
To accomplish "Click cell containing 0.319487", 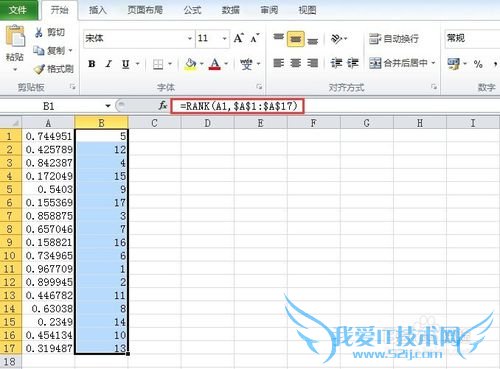I will [48, 348].
